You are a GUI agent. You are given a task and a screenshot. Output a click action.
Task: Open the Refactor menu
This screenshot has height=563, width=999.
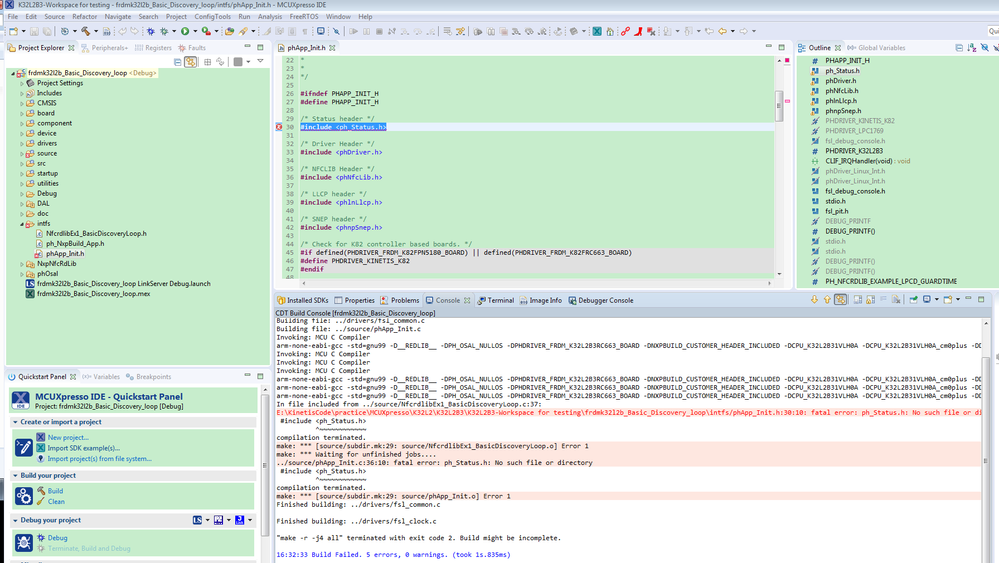[x=84, y=17]
